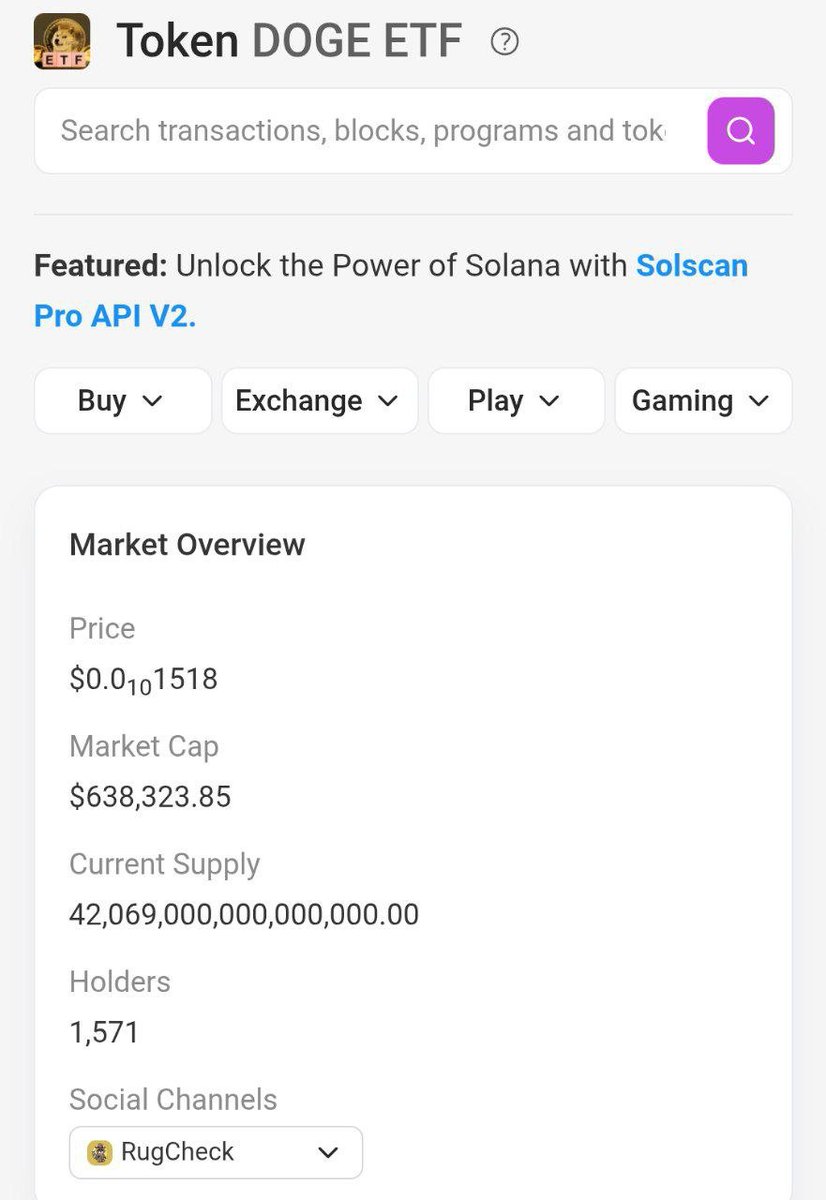The height and width of the screenshot is (1200, 826).
Task: Click the Current Supply number
Action: (244, 915)
